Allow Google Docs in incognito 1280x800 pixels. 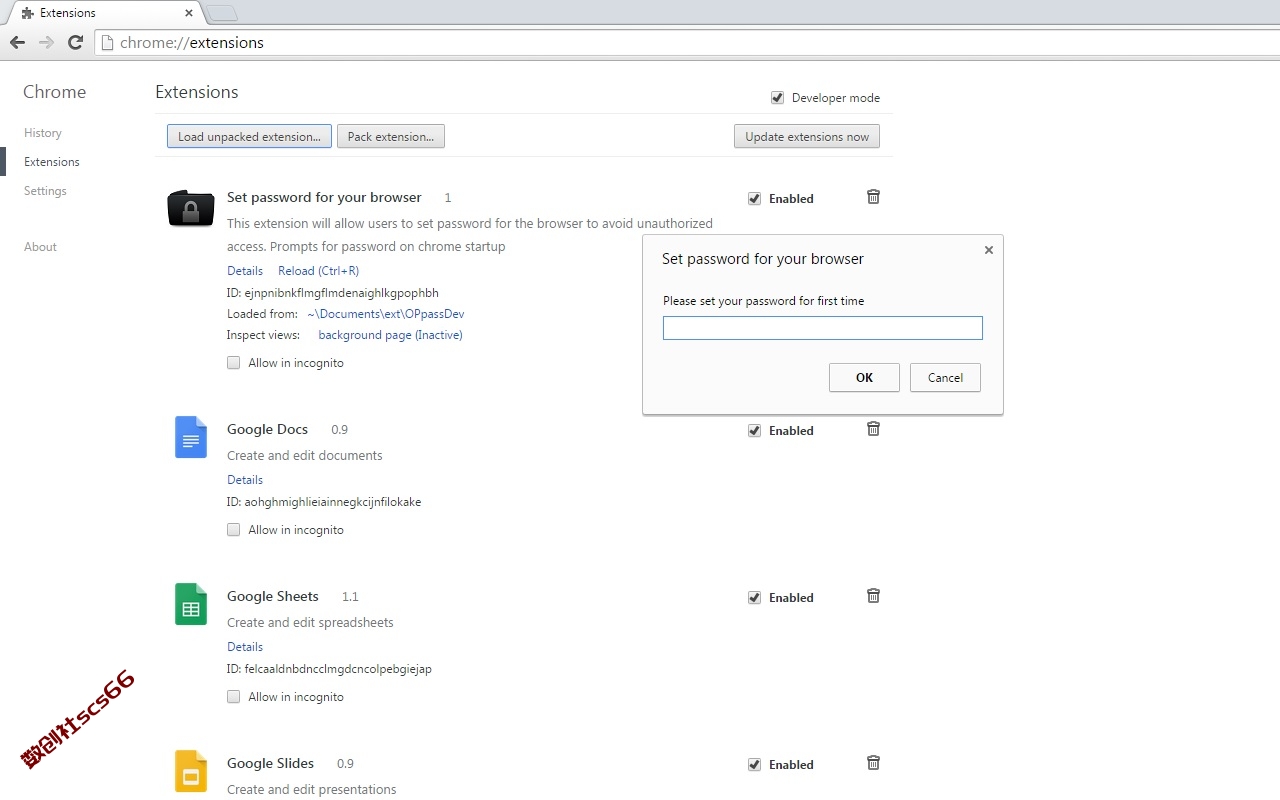click(x=233, y=530)
